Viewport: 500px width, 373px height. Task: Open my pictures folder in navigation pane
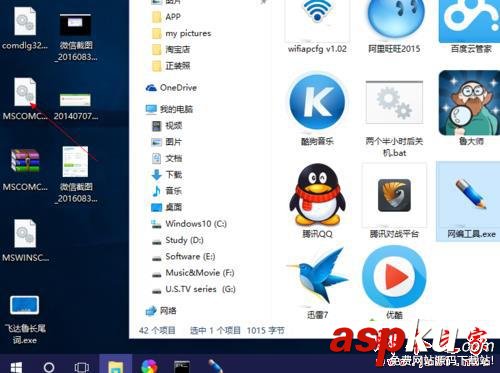pos(181,33)
